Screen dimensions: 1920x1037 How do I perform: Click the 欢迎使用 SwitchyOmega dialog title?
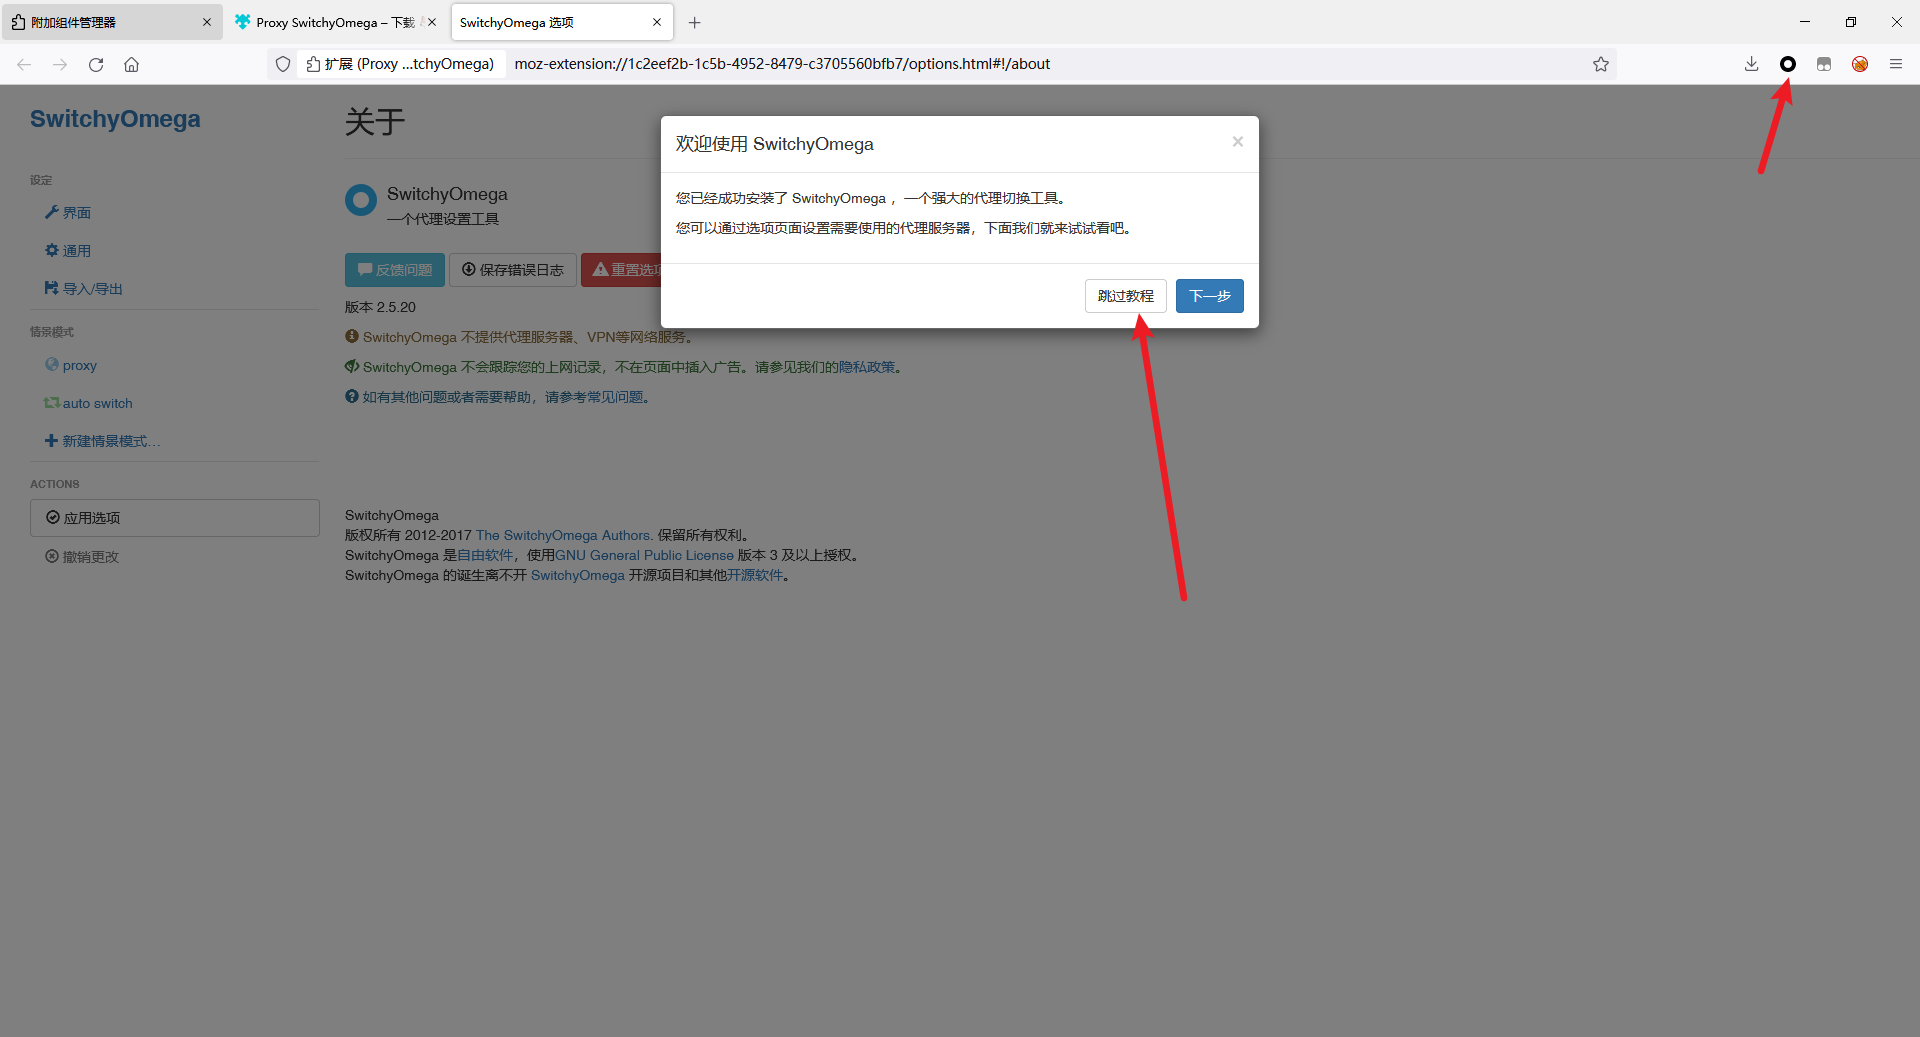tap(774, 144)
